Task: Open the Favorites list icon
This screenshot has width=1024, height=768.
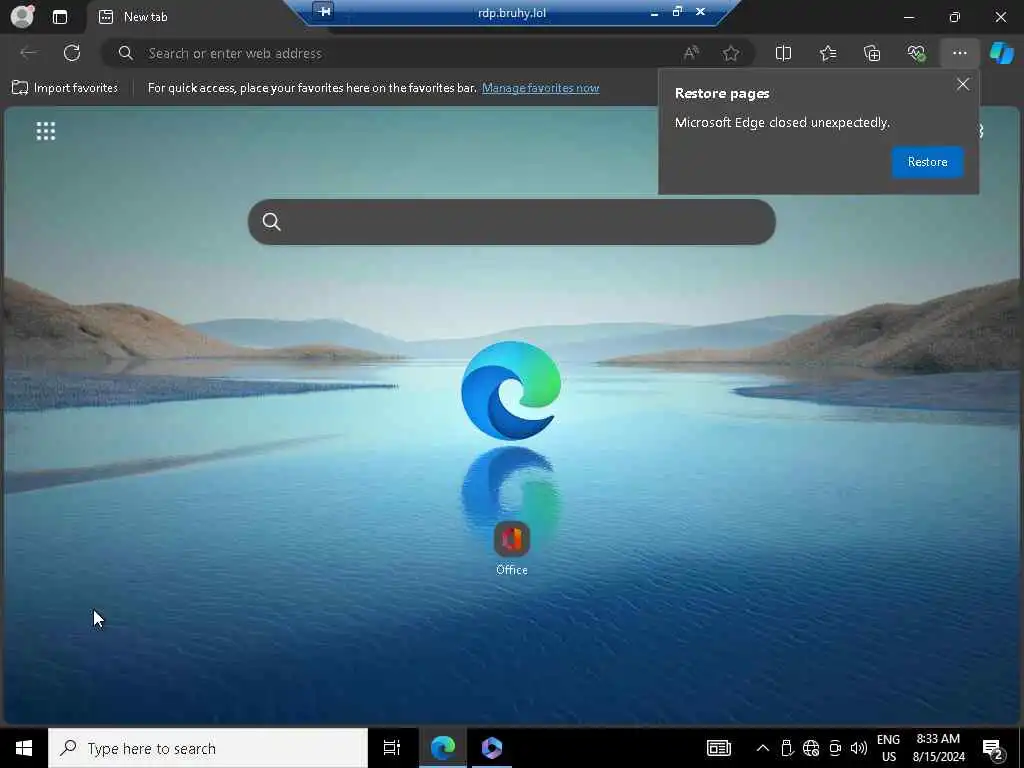Action: pos(828,54)
